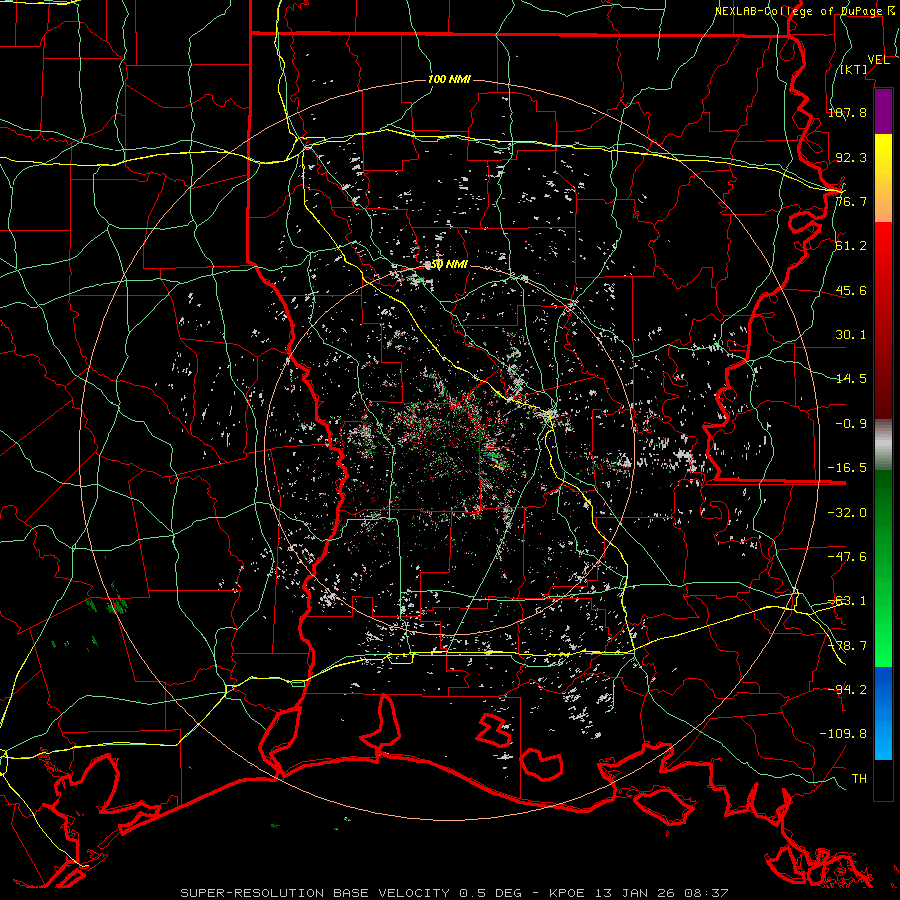
Task: Click the VEL legend title
Action: tap(879, 60)
